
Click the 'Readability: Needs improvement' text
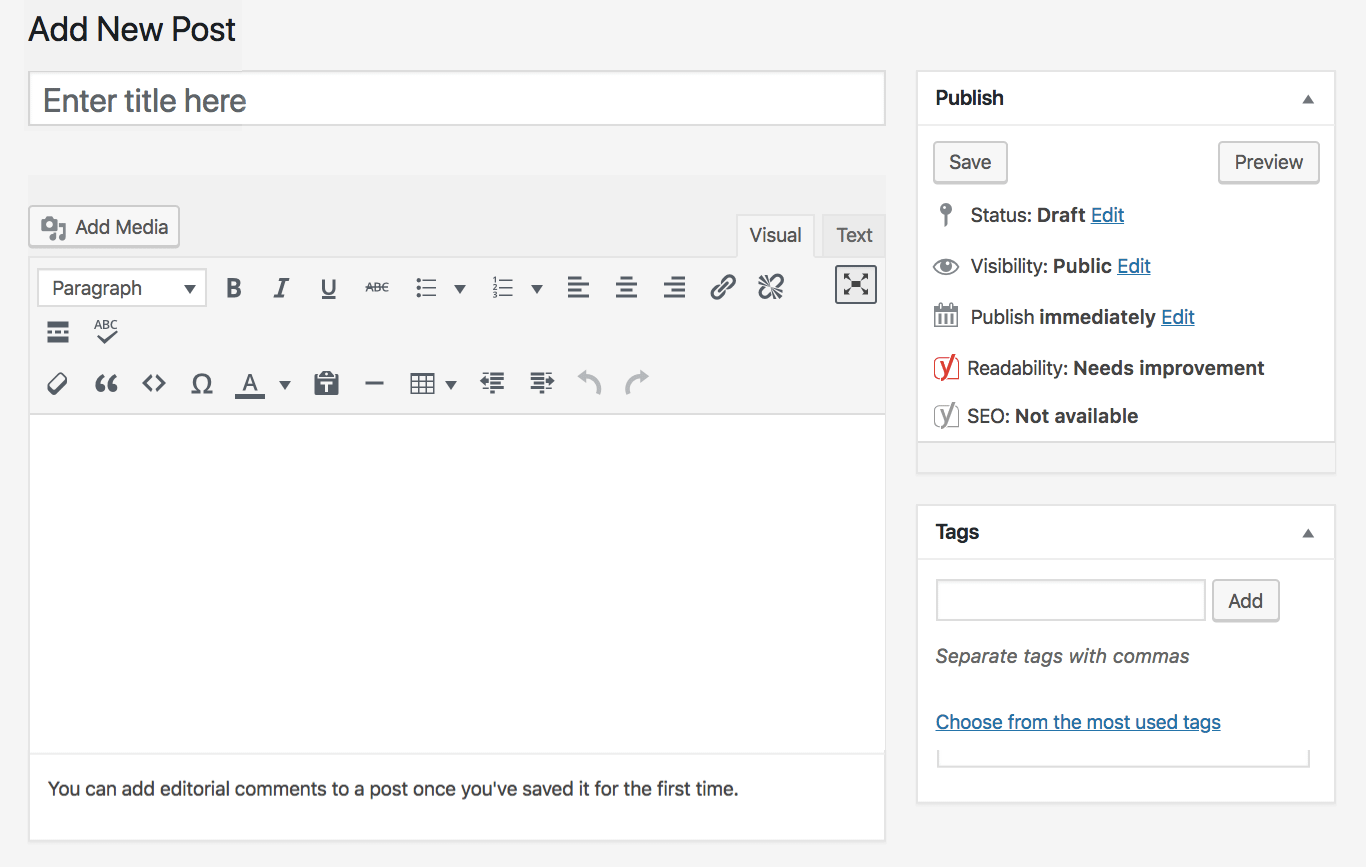(x=1116, y=368)
